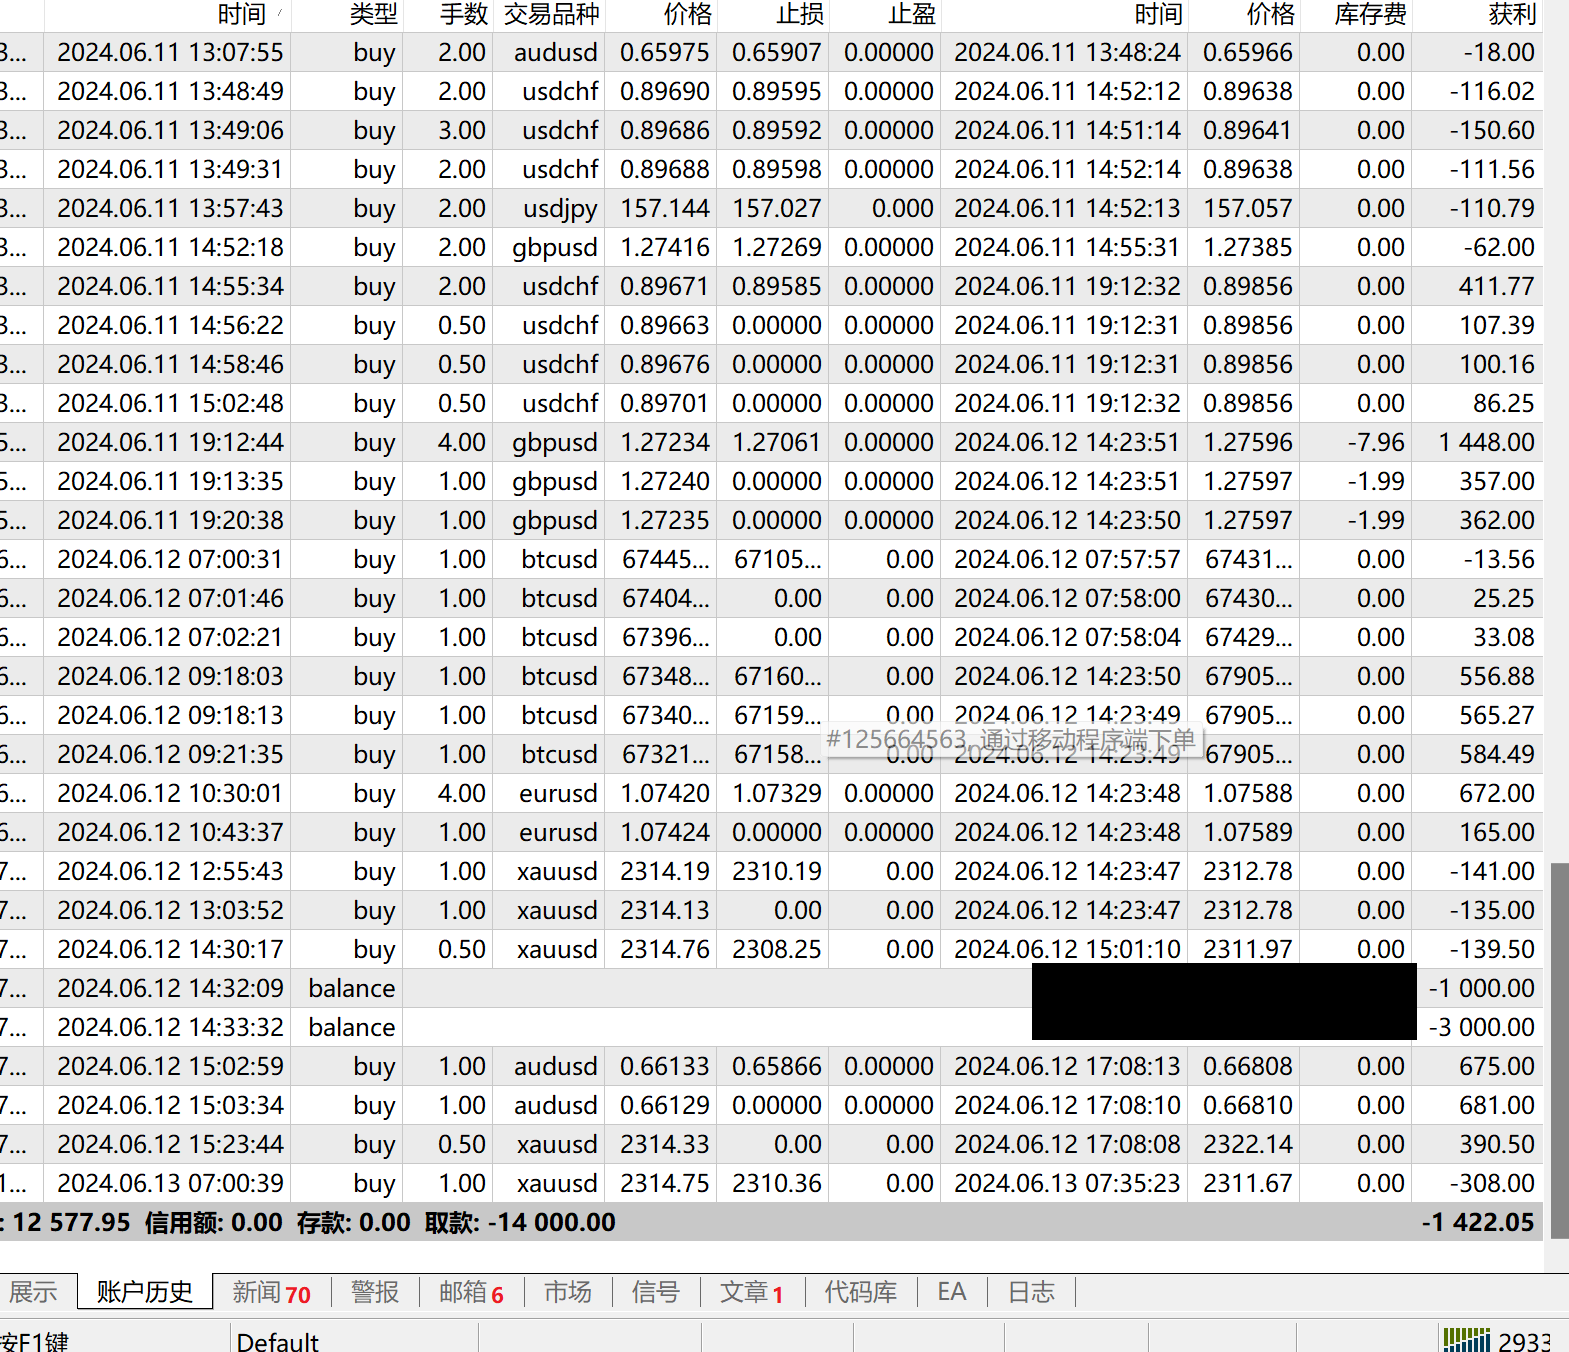Click Default profile in status bar
The image size is (1569, 1352).
point(278,1341)
